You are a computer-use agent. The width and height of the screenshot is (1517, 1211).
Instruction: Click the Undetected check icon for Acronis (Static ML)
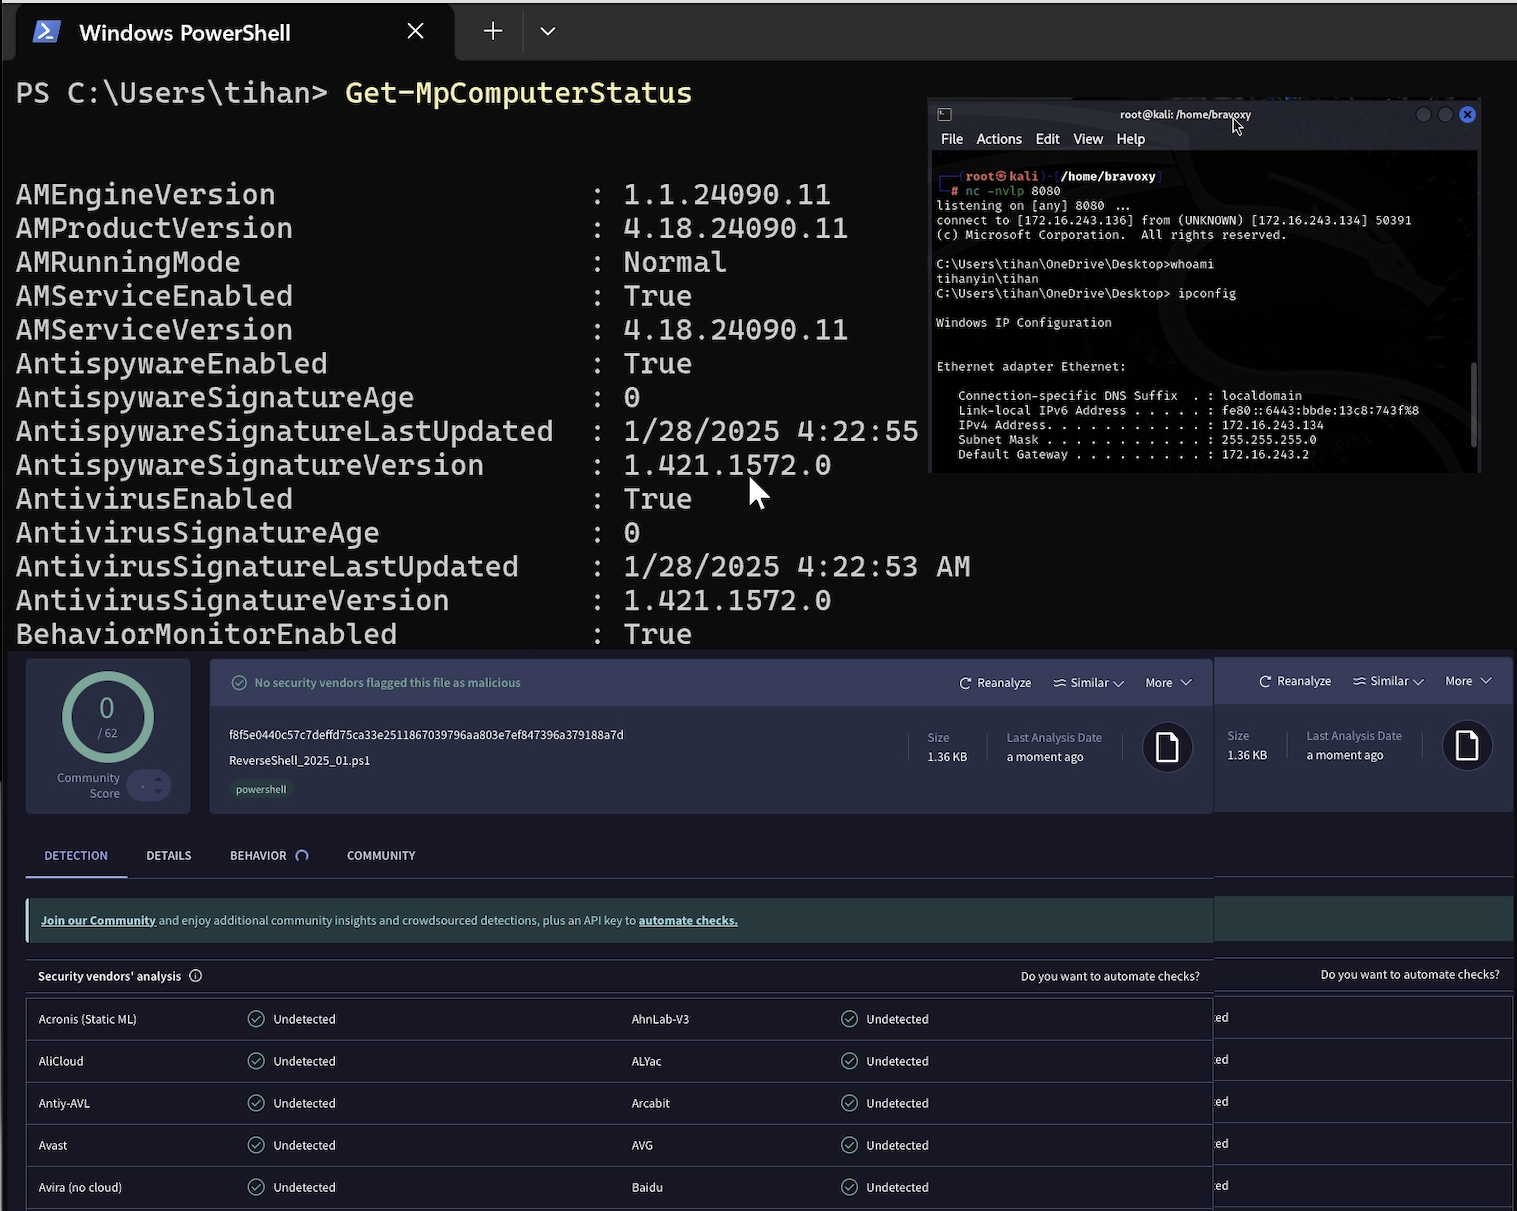coord(256,1019)
